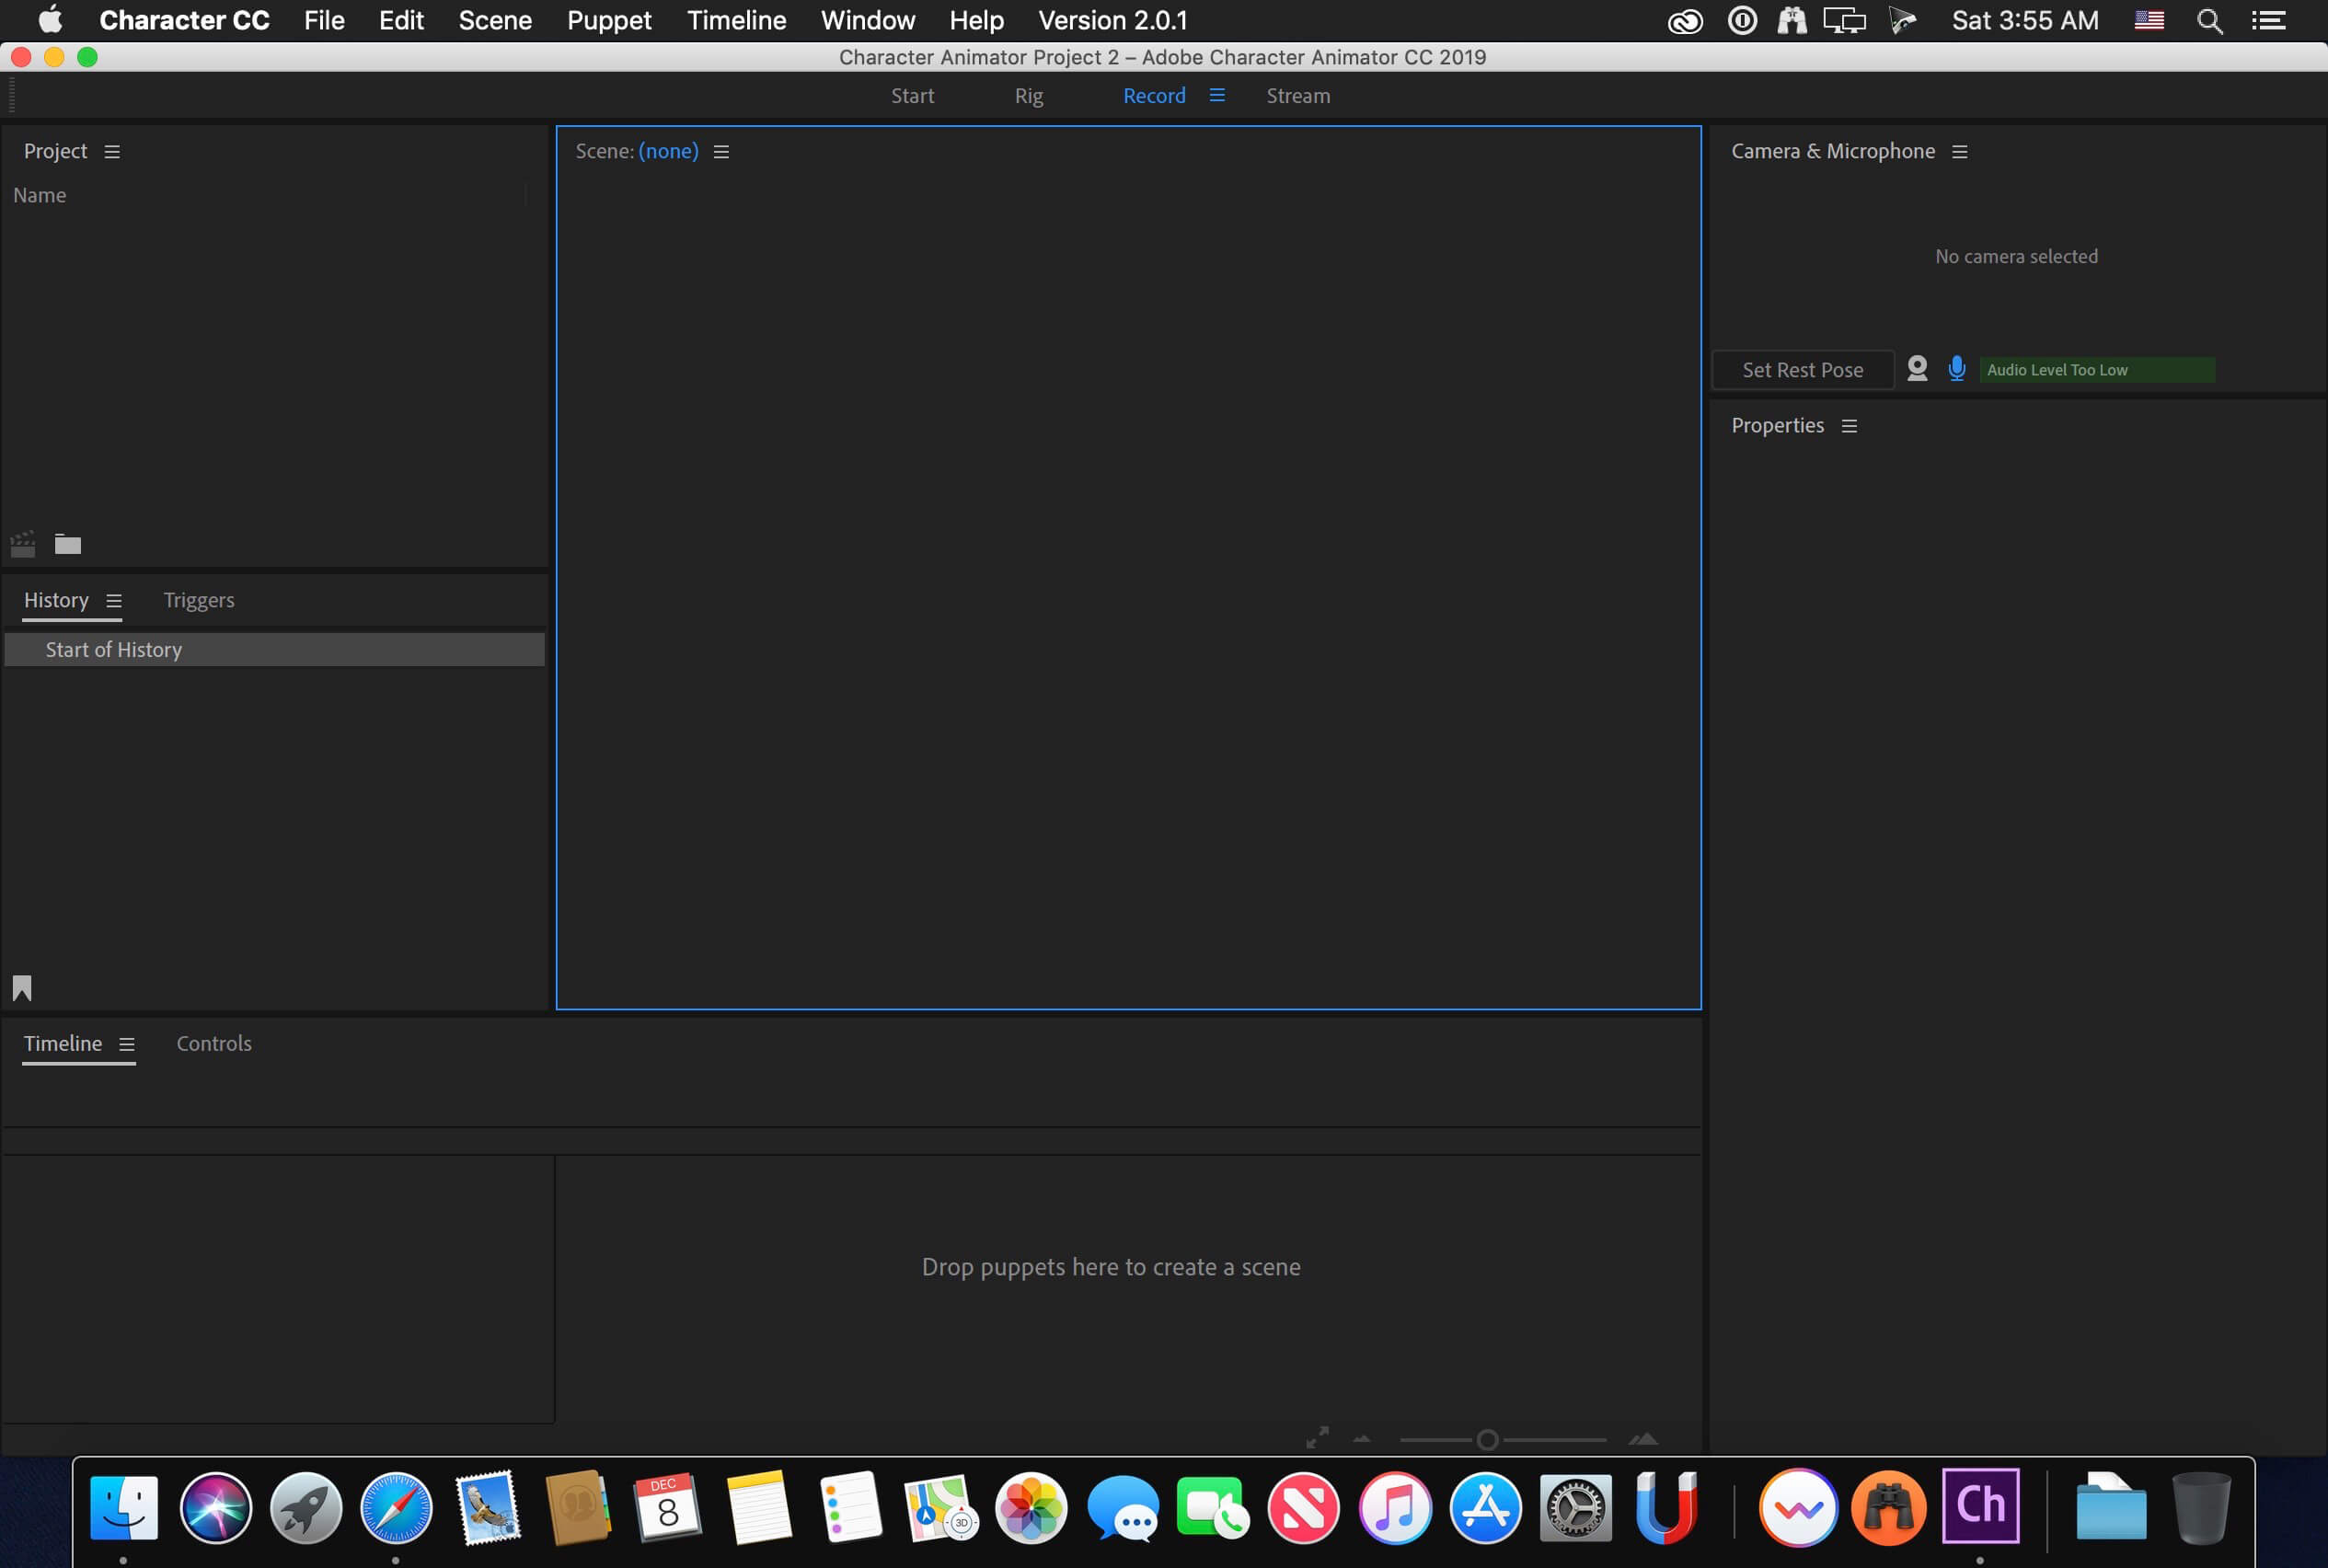Open the Character CC application menu
Image resolution: width=2328 pixels, height=1568 pixels.
[x=184, y=21]
